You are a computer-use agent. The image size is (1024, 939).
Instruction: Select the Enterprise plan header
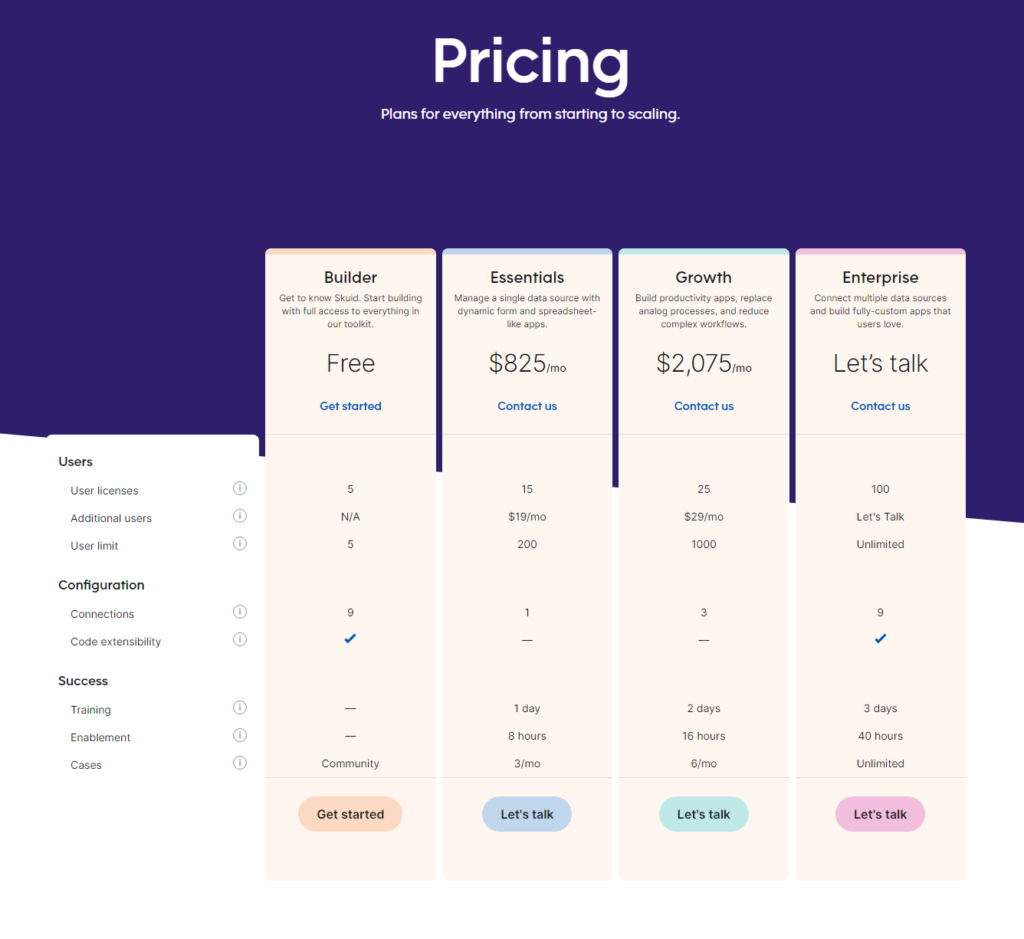pyautogui.click(x=880, y=277)
